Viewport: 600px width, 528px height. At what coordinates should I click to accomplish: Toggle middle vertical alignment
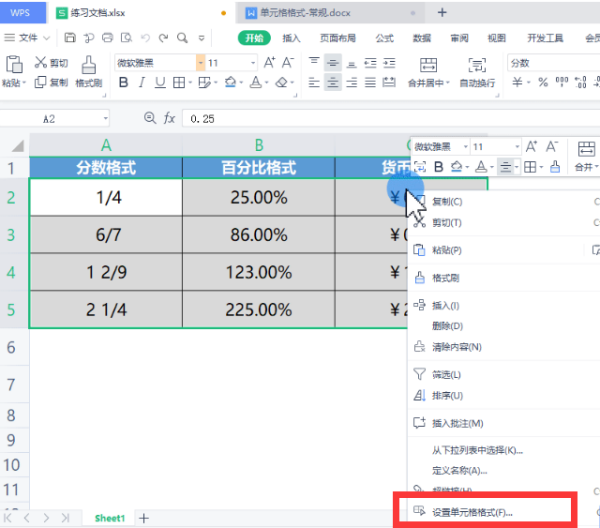coord(333,62)
